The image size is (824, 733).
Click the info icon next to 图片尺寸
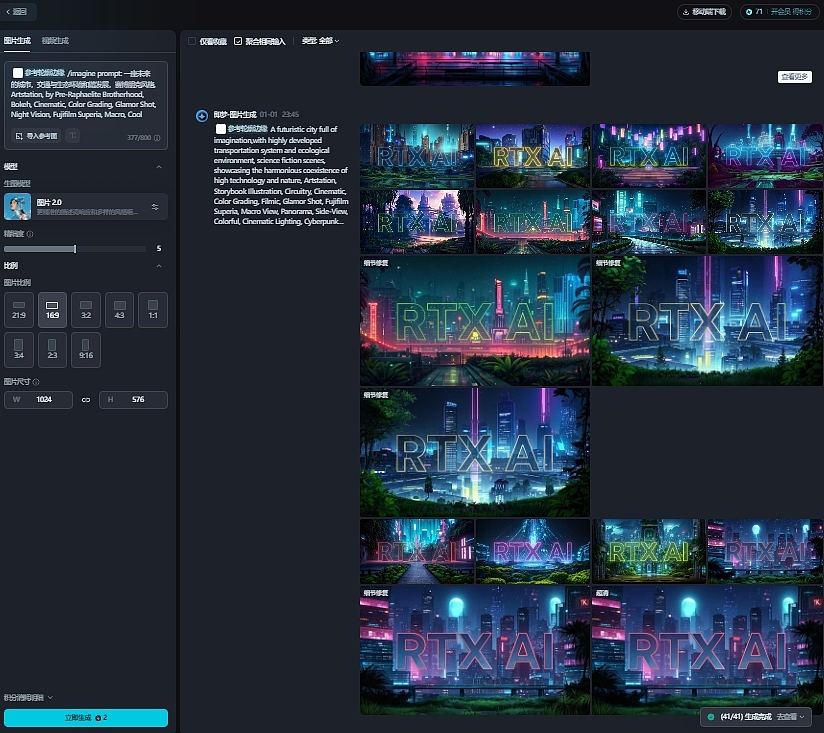click(x=36, y=382)
